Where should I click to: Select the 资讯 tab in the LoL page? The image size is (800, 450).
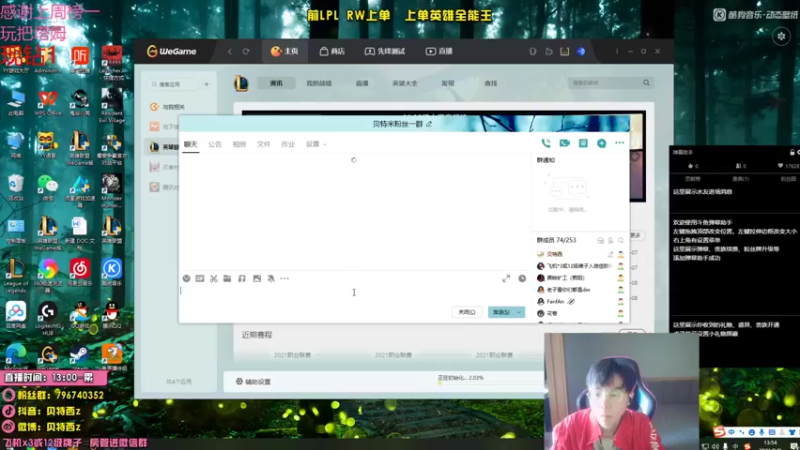click(276, 83)
